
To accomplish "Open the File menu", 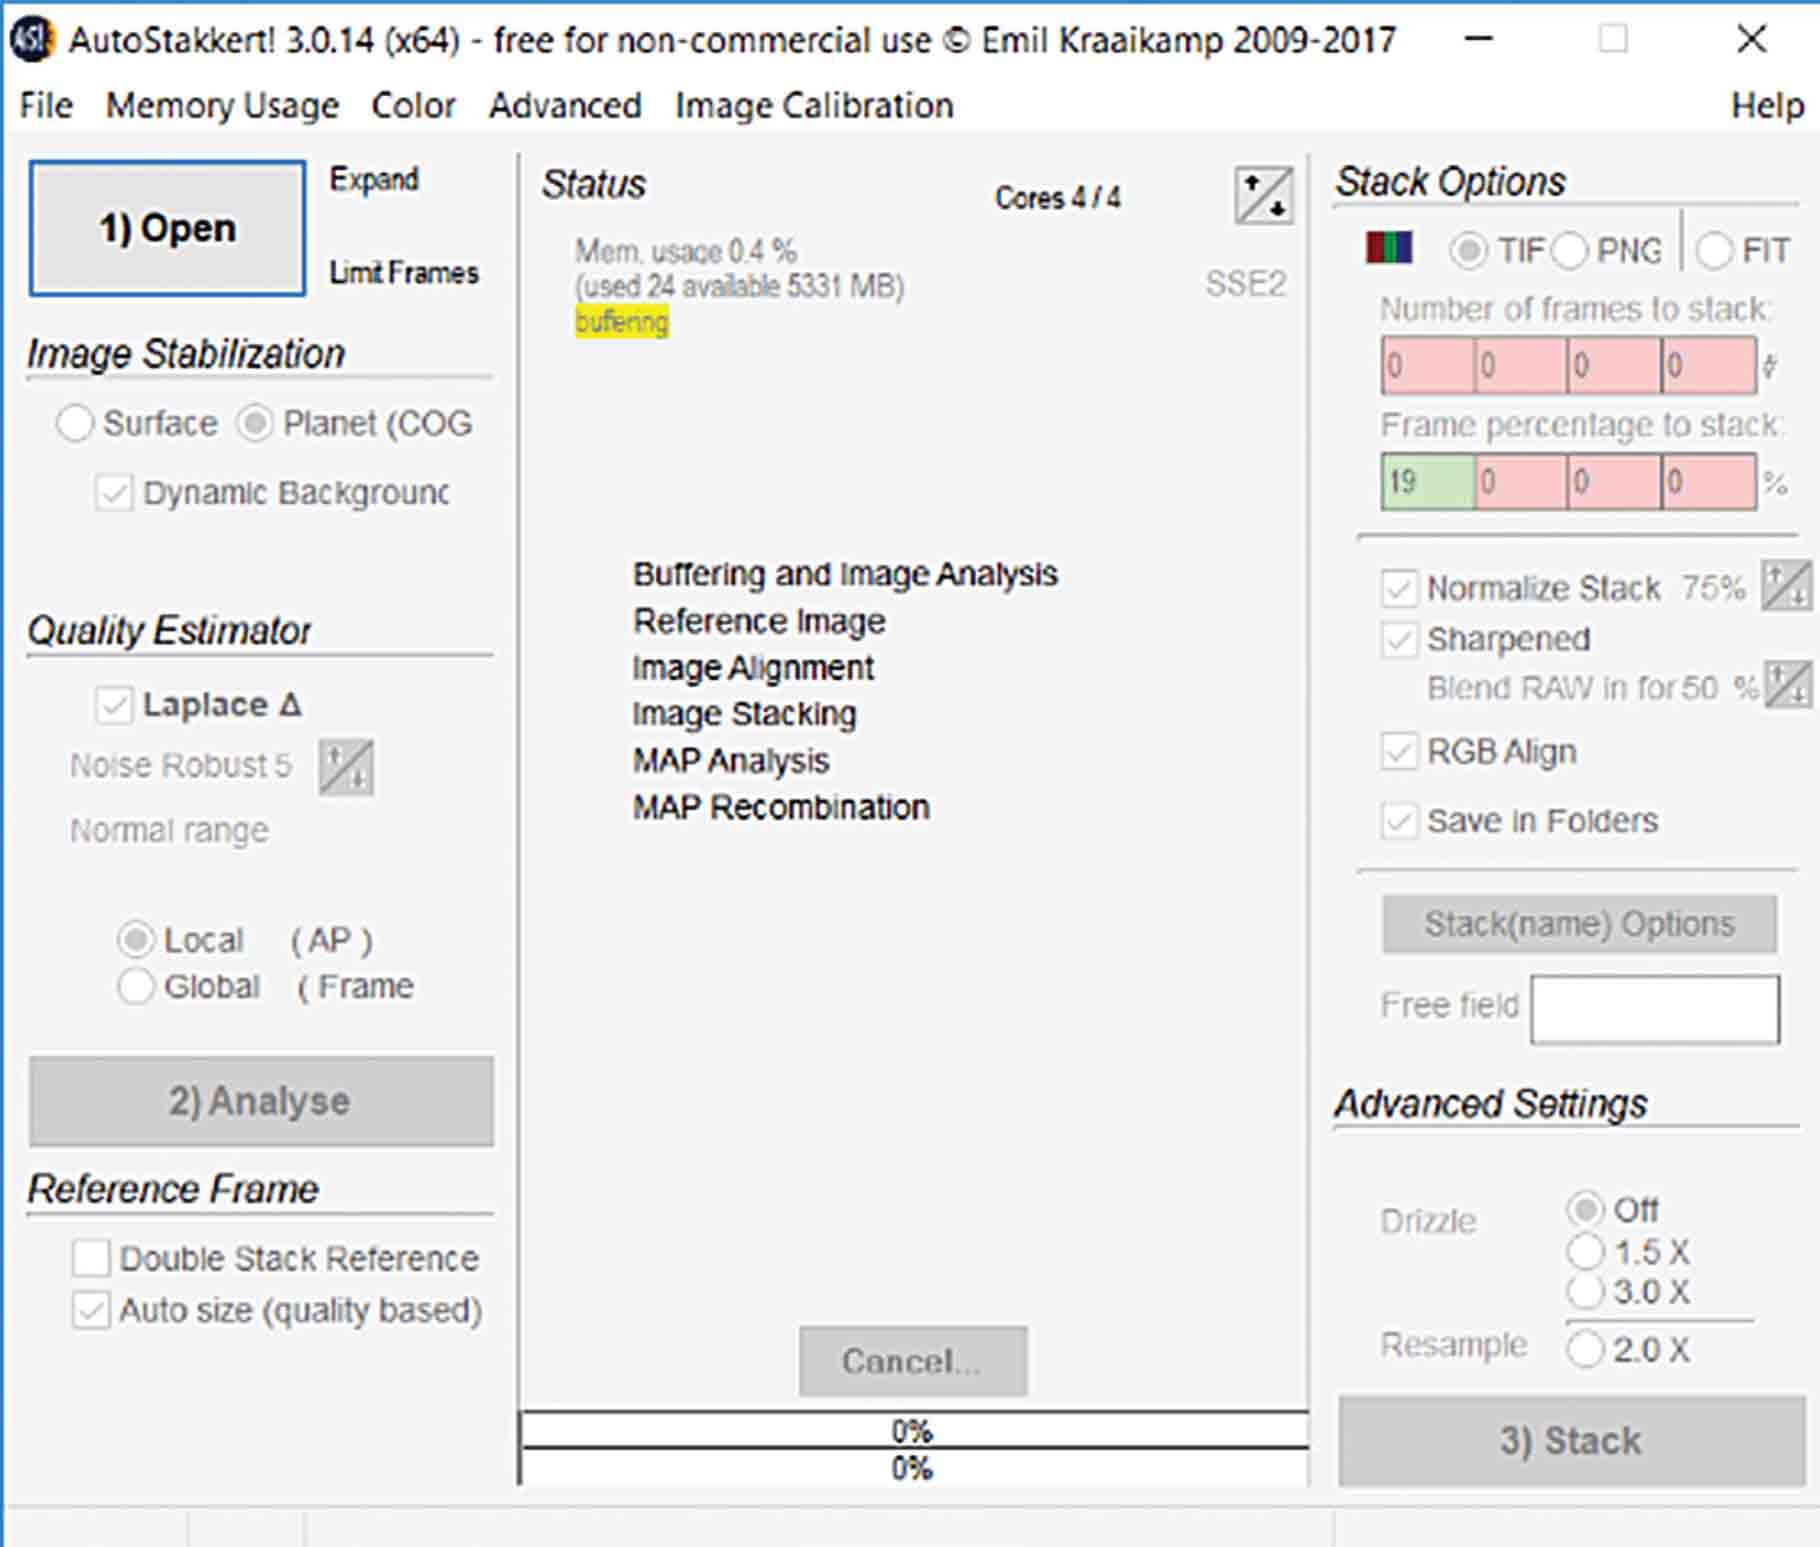I will 46,105.
